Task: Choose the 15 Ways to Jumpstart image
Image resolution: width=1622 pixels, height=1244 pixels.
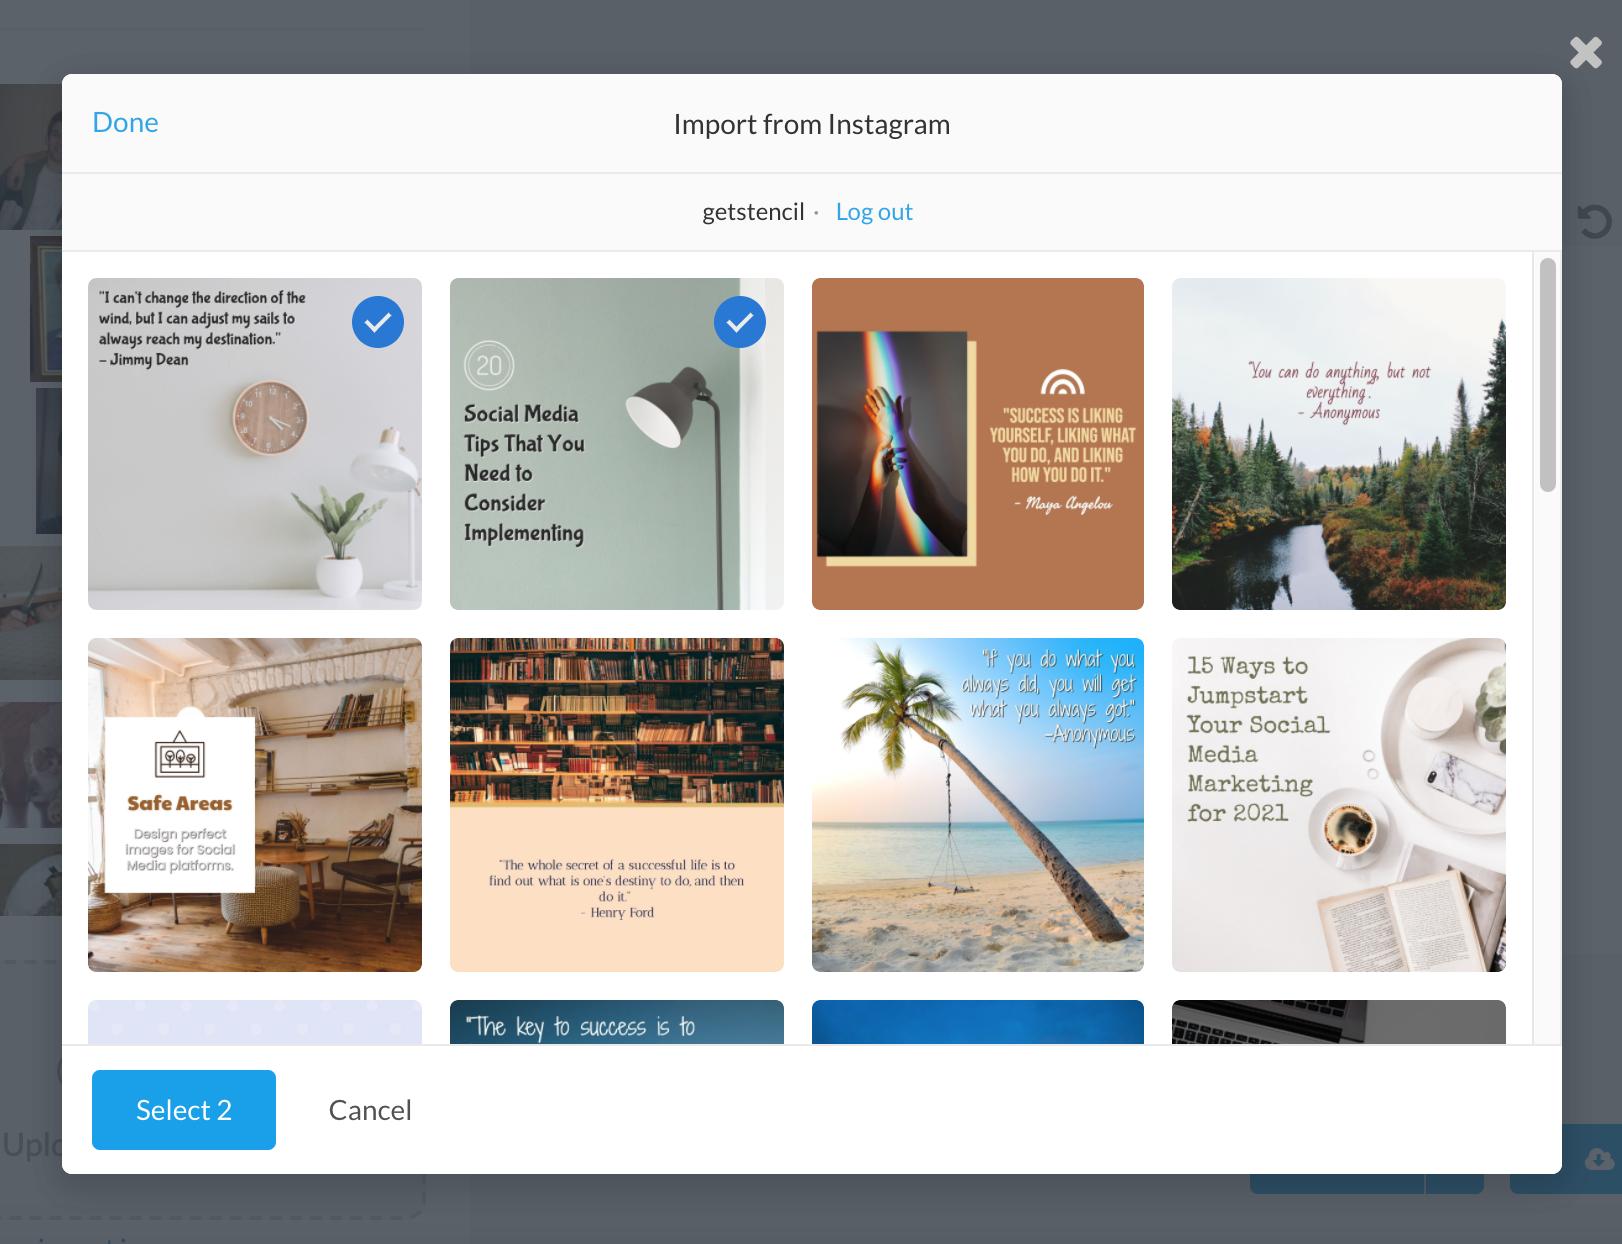Action: 1339,805
